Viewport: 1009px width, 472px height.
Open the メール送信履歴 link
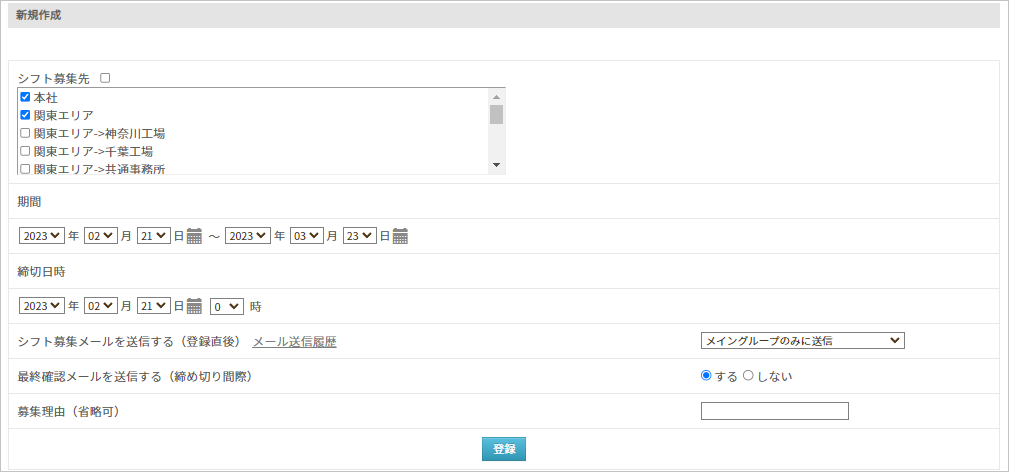pyautogui.click(x=295, y=342)
